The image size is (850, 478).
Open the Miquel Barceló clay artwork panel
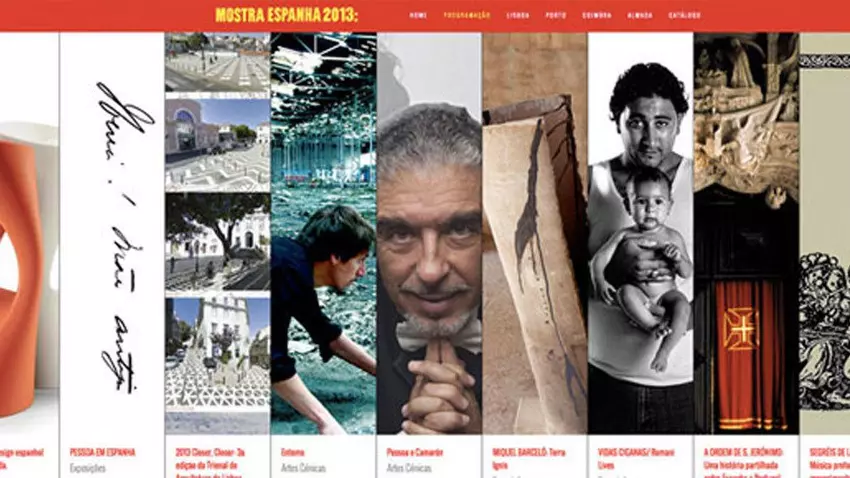tap(535, 233)
